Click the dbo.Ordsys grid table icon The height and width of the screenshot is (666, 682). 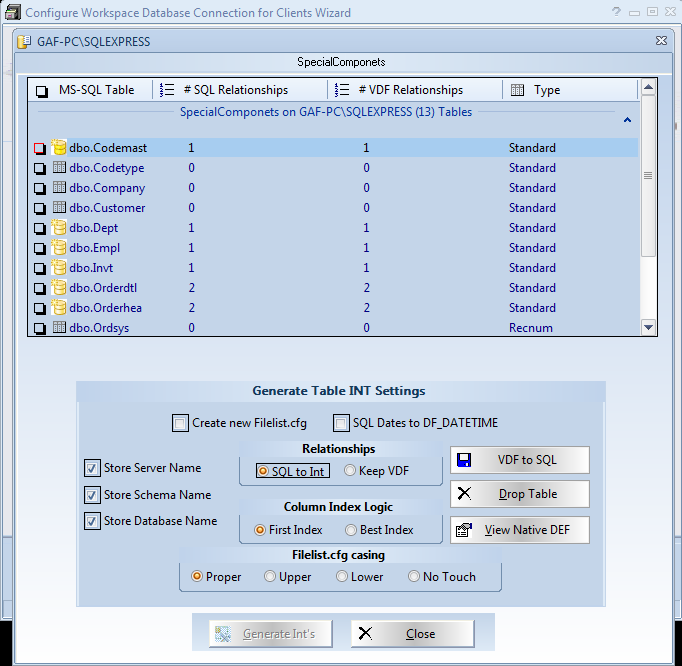click(59, 328)
